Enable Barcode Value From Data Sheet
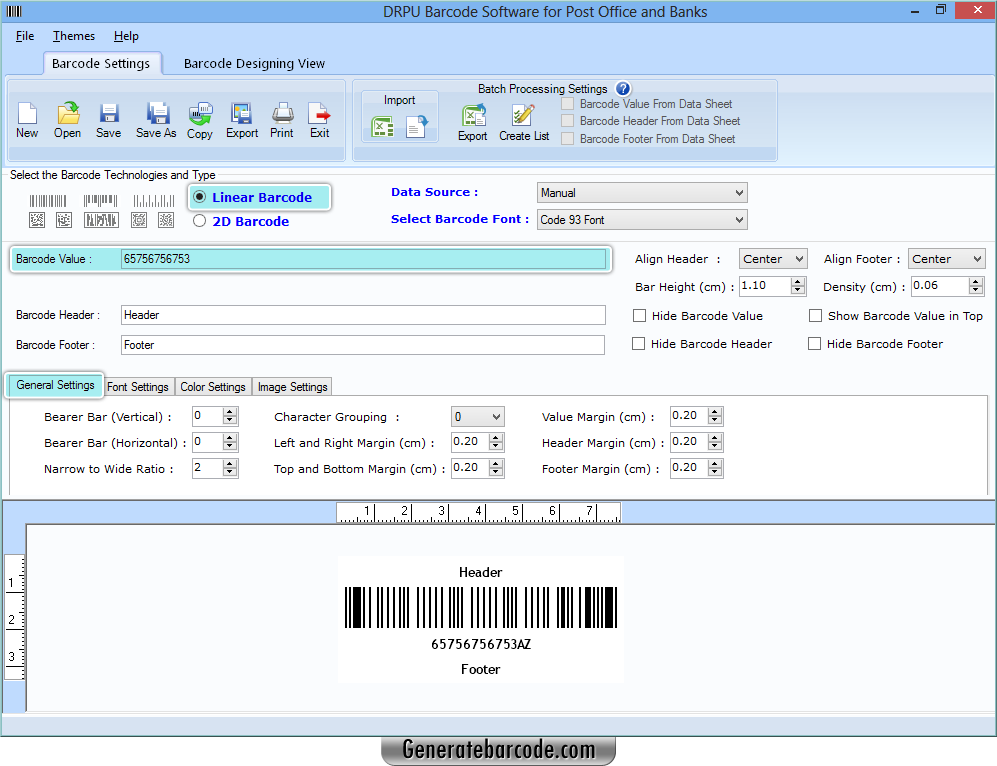997x766 pixels. (x=568, y=104)
